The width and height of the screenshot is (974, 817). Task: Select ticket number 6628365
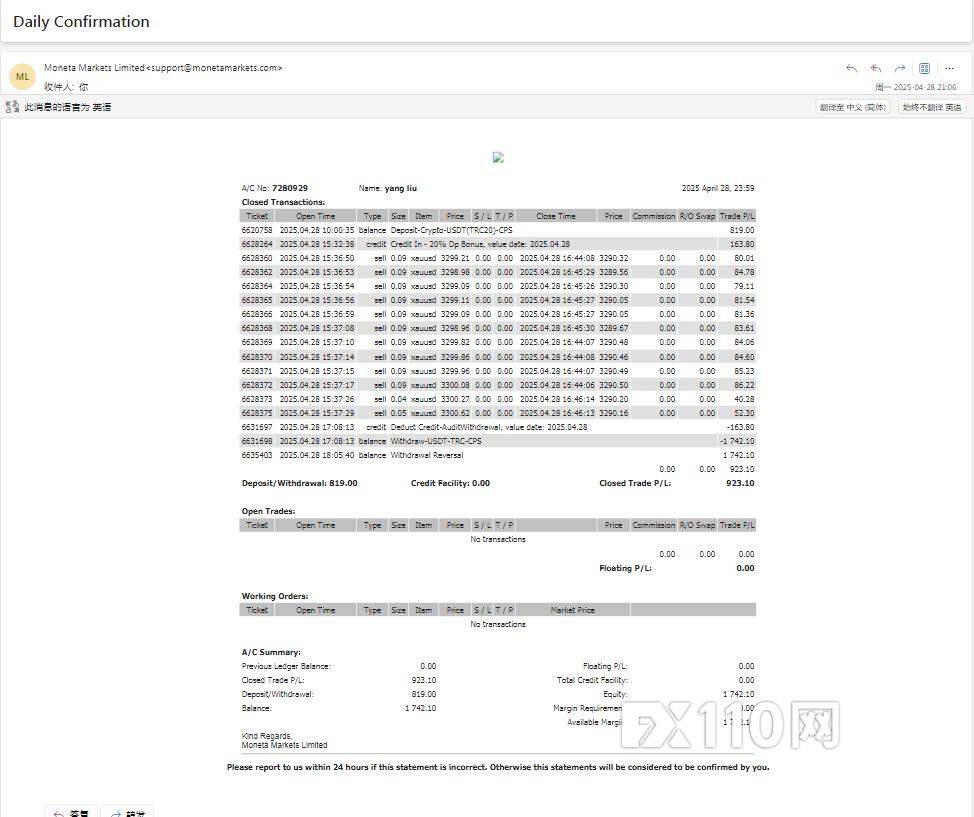257,300
